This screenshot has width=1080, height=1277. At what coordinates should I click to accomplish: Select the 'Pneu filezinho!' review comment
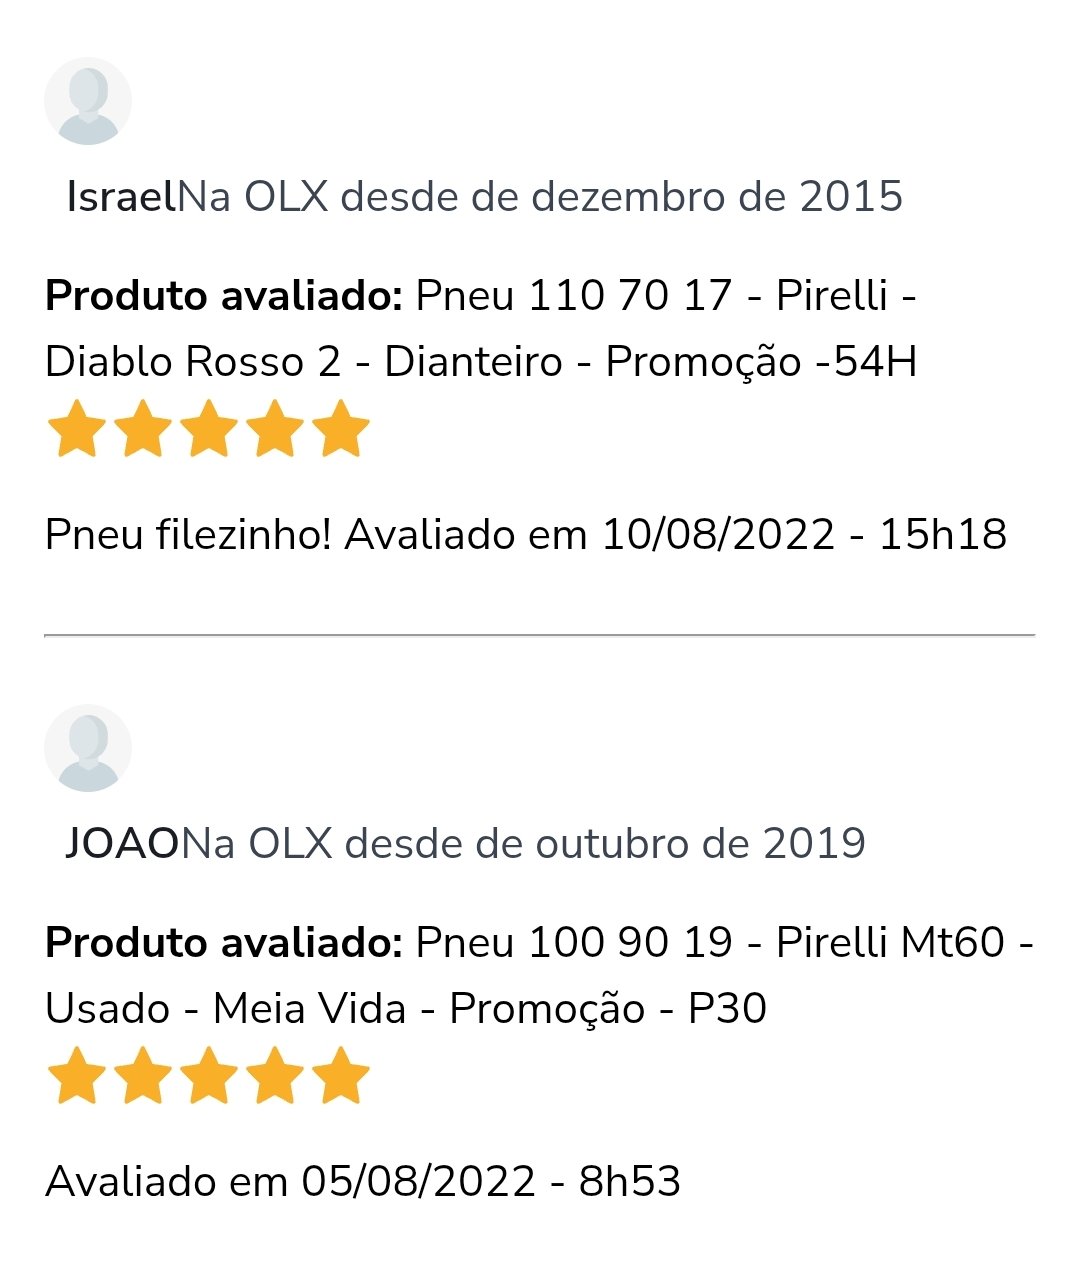(x=188, y=534)
